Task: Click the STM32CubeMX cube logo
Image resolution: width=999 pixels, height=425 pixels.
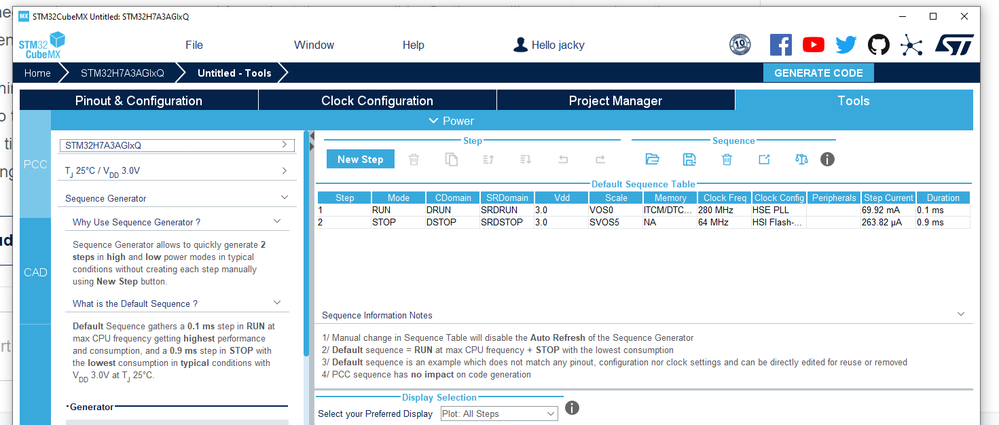Action: tap(42, 45)
